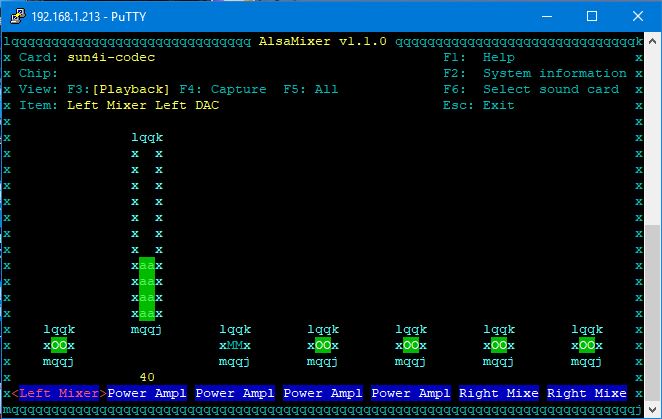Image resolution: width=662 pixels, height=419 pixels.
Task: Select the first Power Ampl channel label
Action: [147, 393]
